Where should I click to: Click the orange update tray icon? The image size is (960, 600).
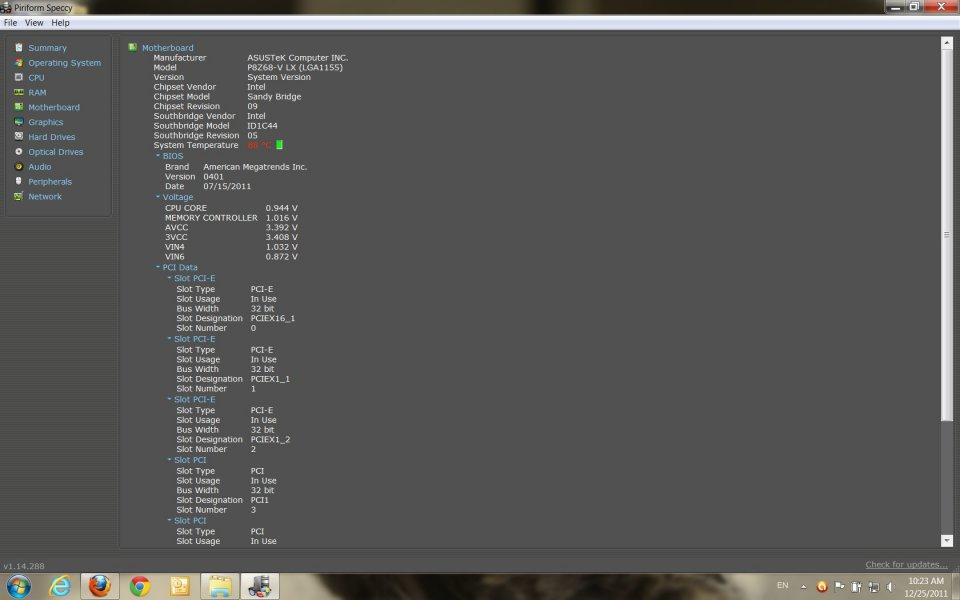pos(822,587)
